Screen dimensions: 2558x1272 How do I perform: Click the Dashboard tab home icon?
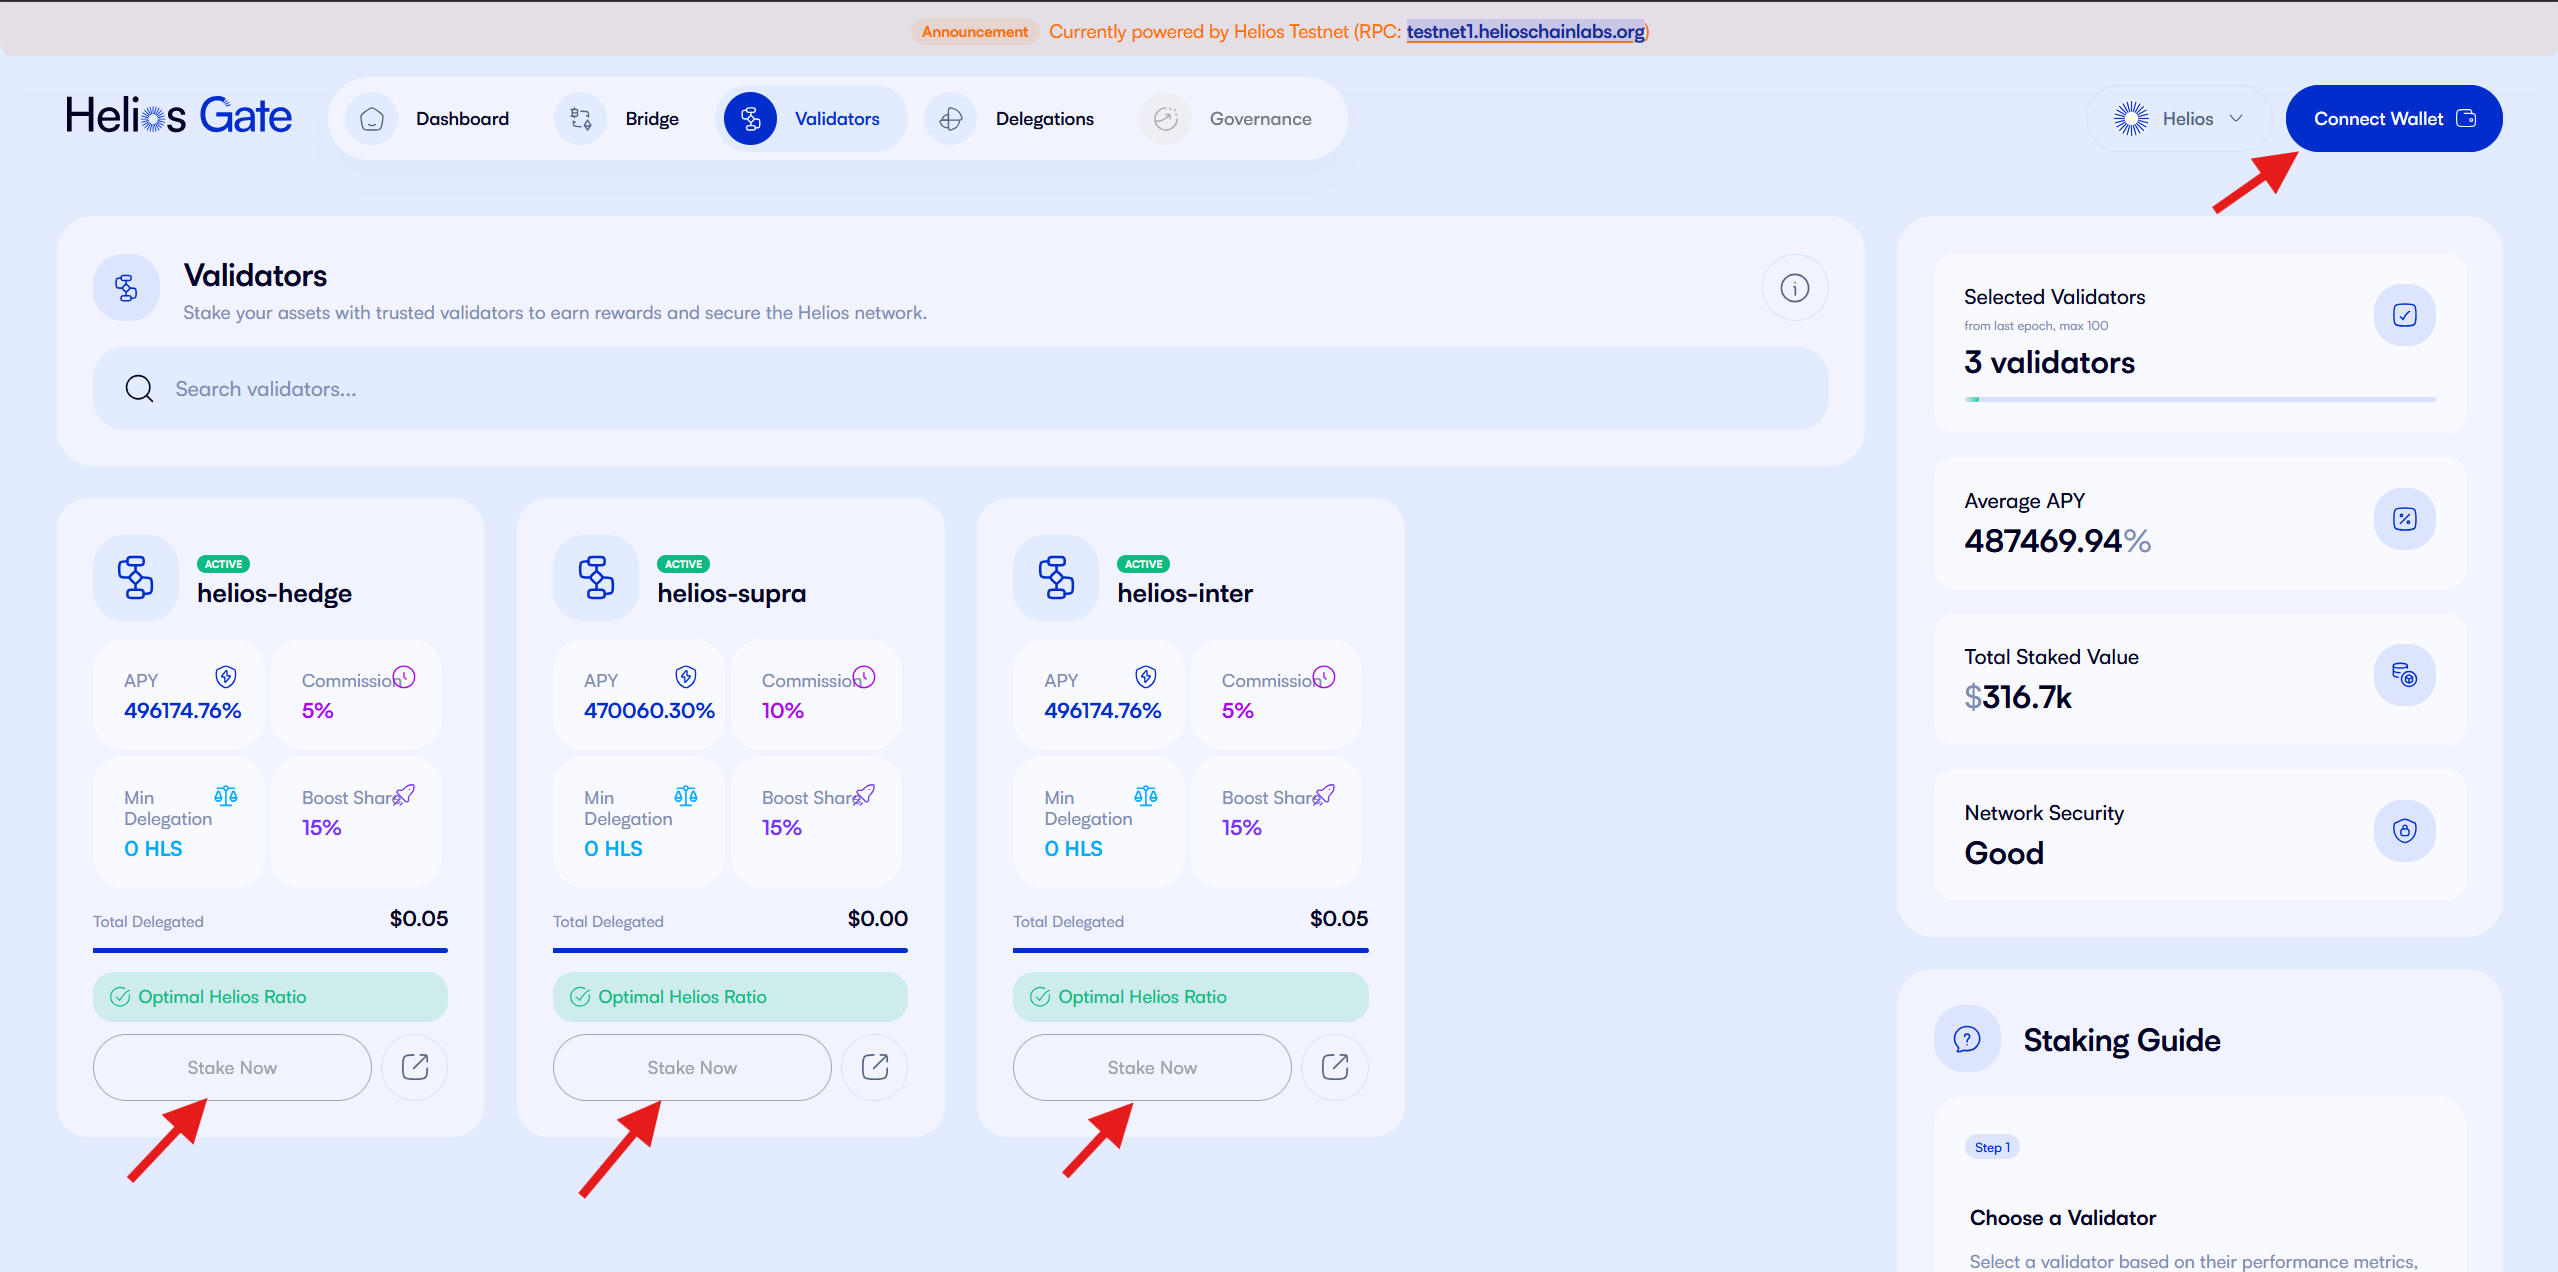tap(372, 119)
